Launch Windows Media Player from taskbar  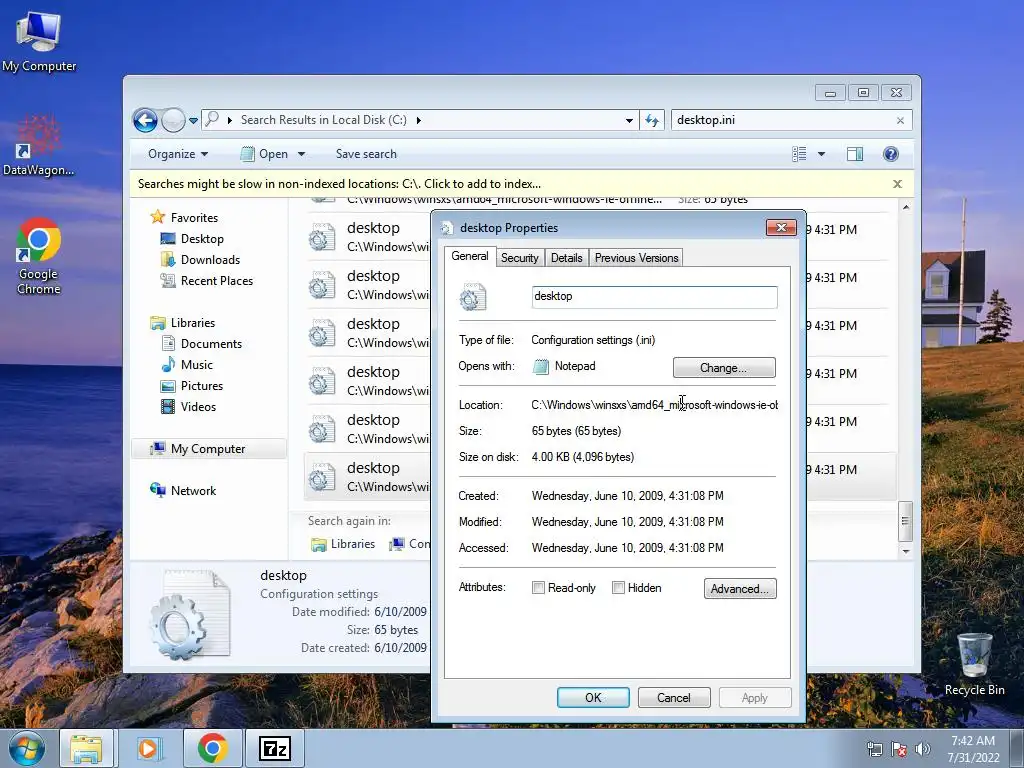click(149, 748)
